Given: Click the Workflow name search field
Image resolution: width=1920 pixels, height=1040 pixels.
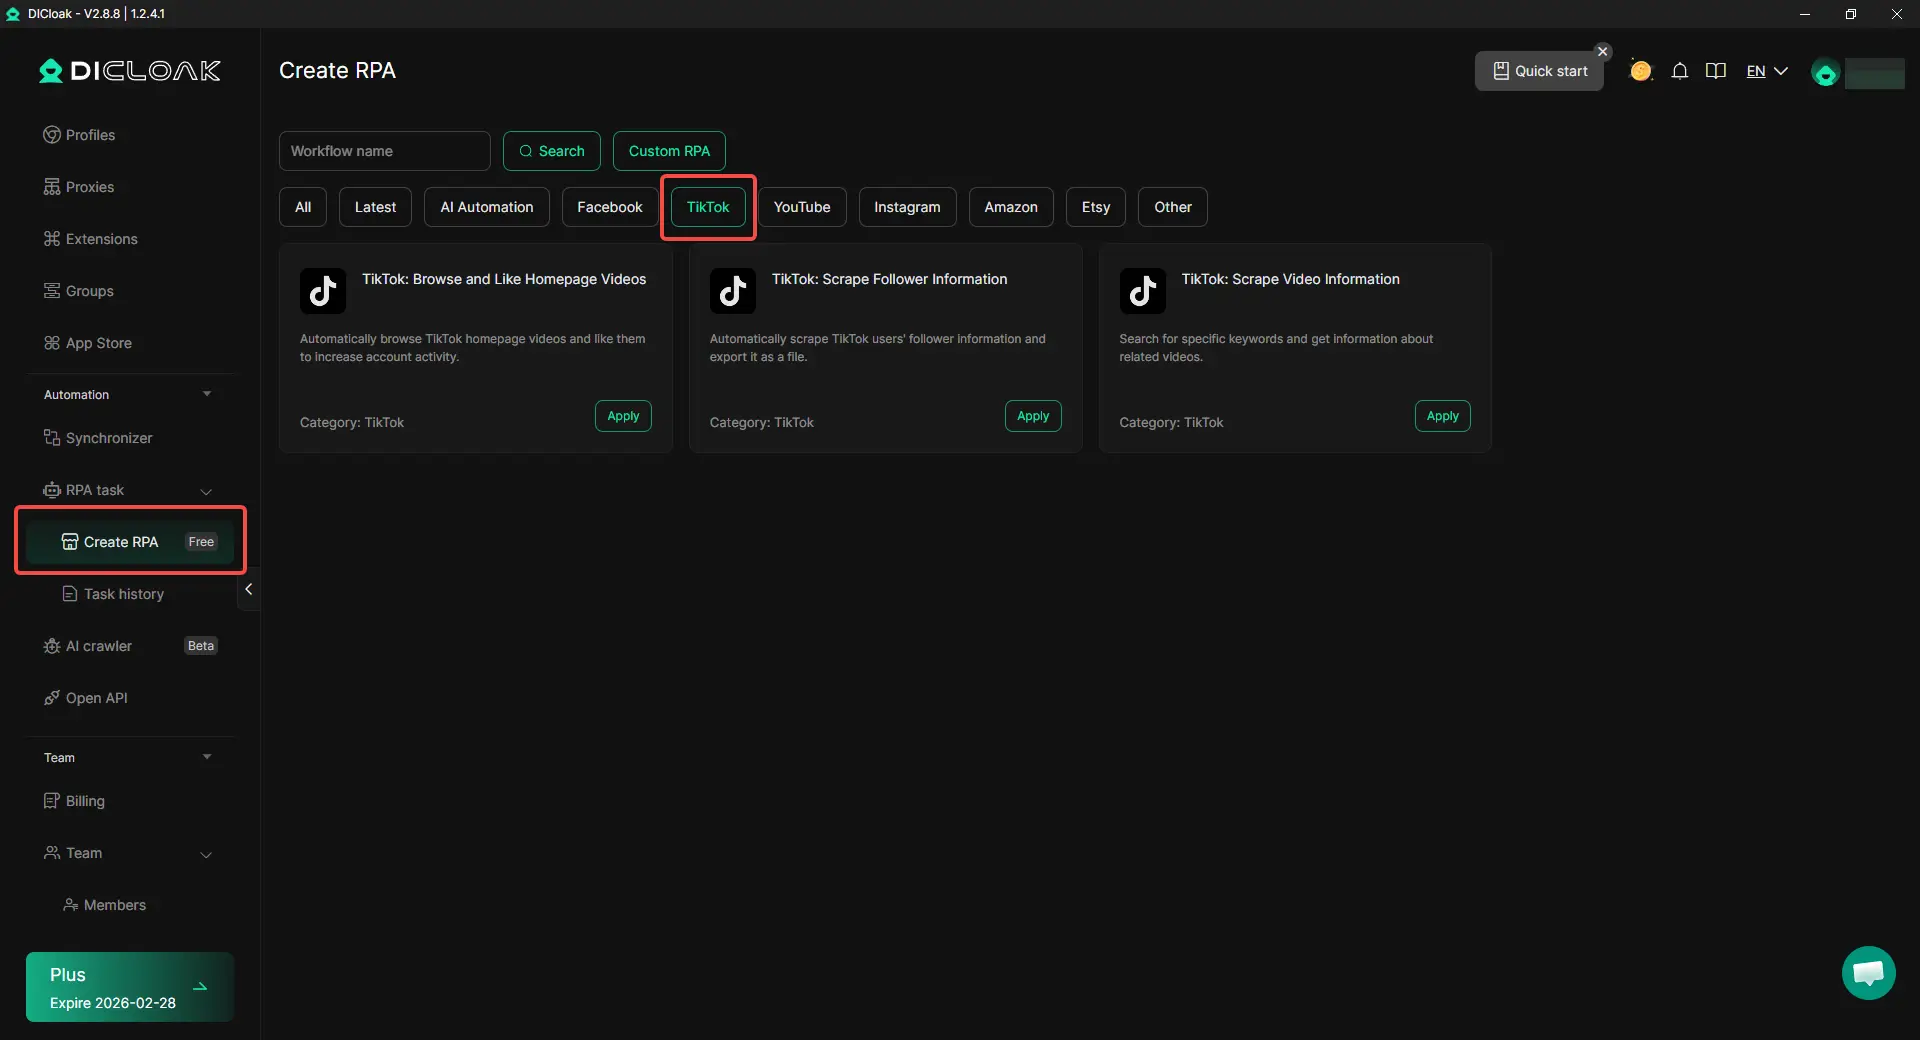Looking at the screenshot, I should click(384, 151).
